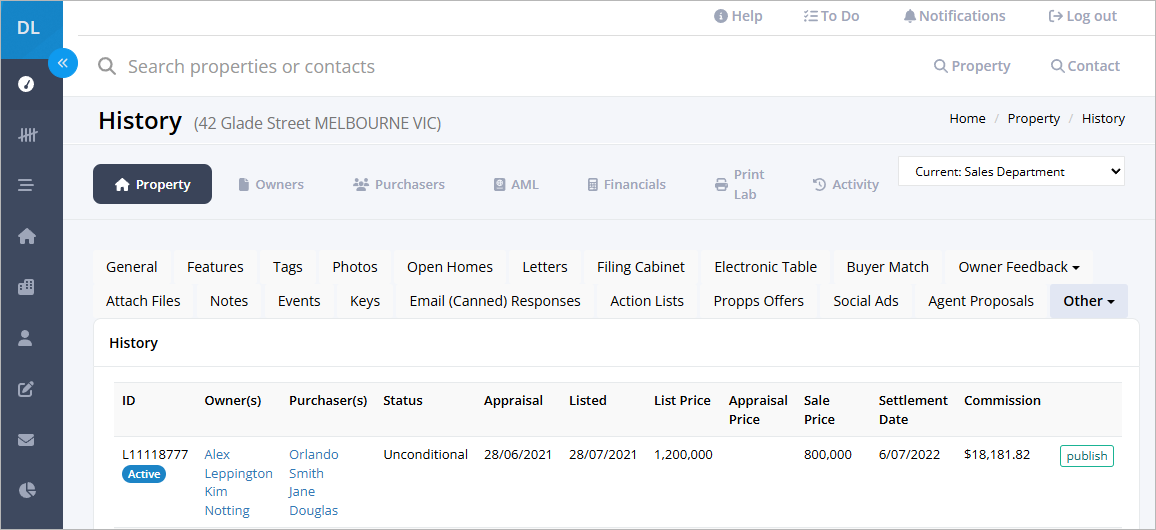Switch to the Purchasers tab
1156x530 pixels.
click(399, 184)
